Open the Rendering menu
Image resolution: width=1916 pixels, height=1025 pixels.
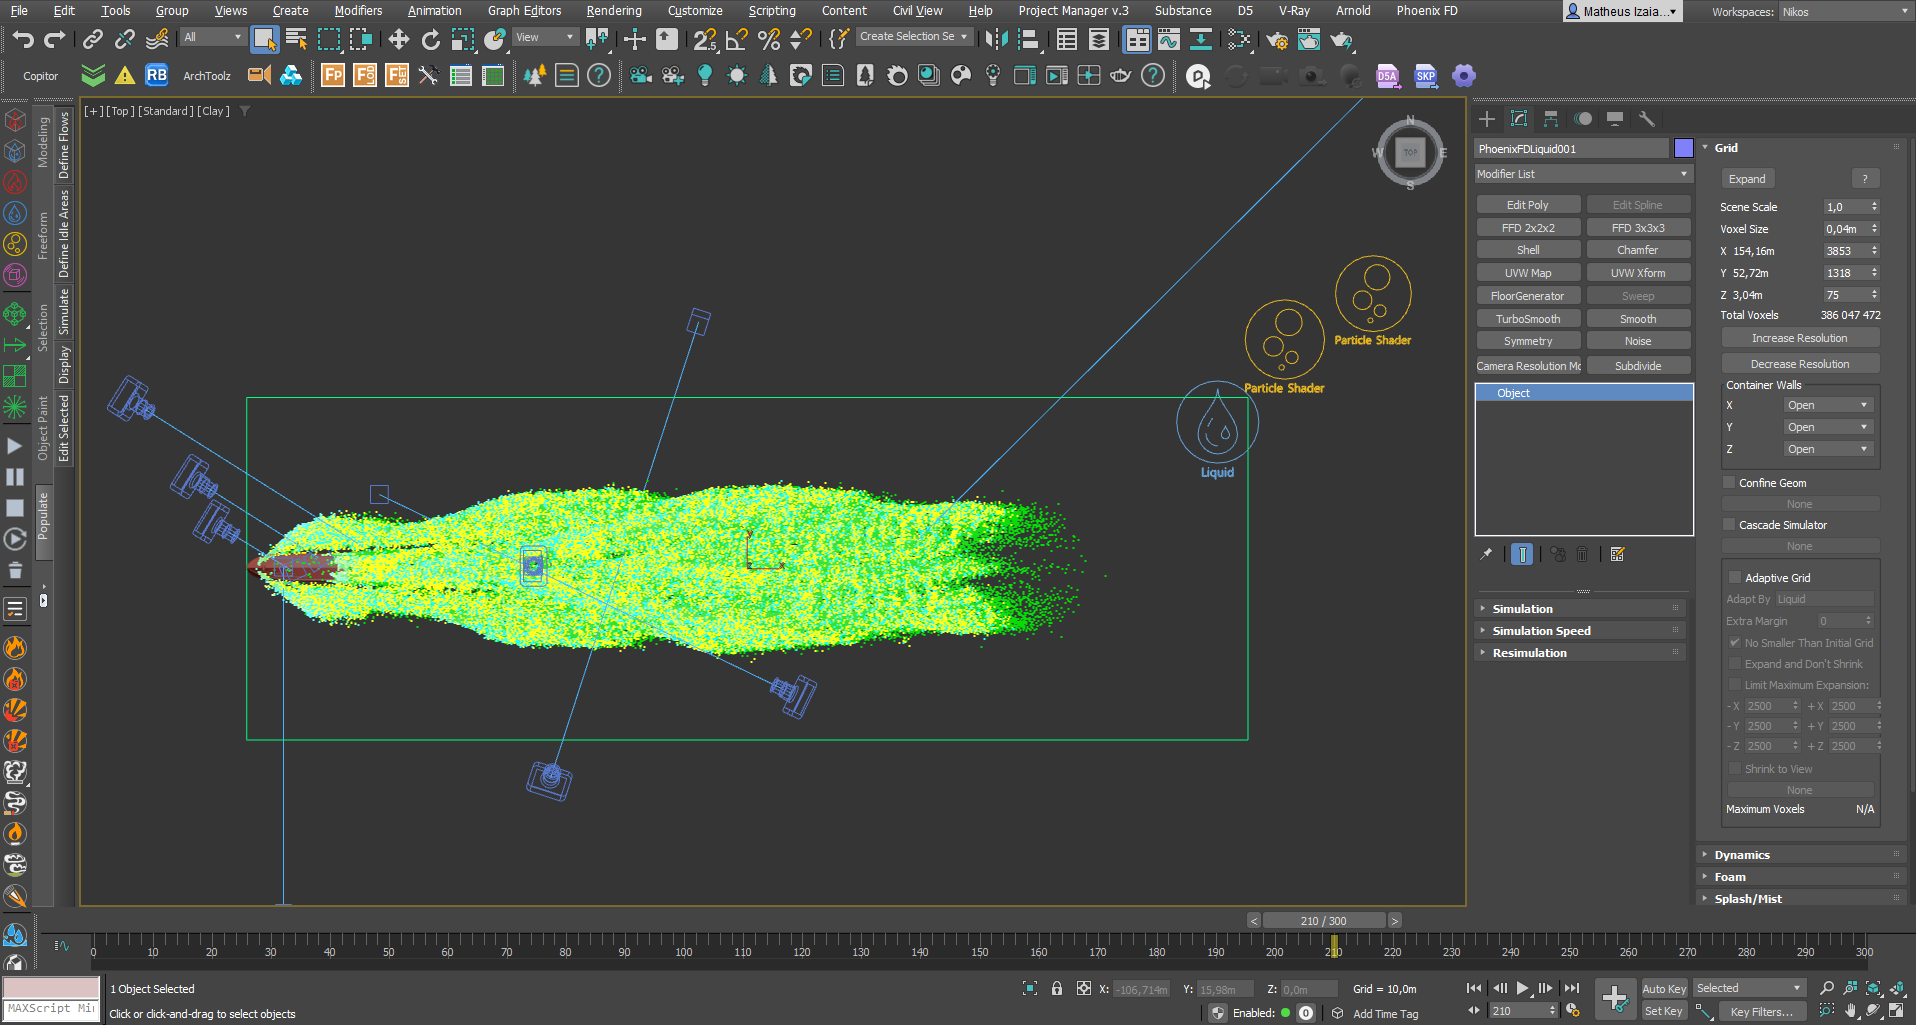point(614,11)
